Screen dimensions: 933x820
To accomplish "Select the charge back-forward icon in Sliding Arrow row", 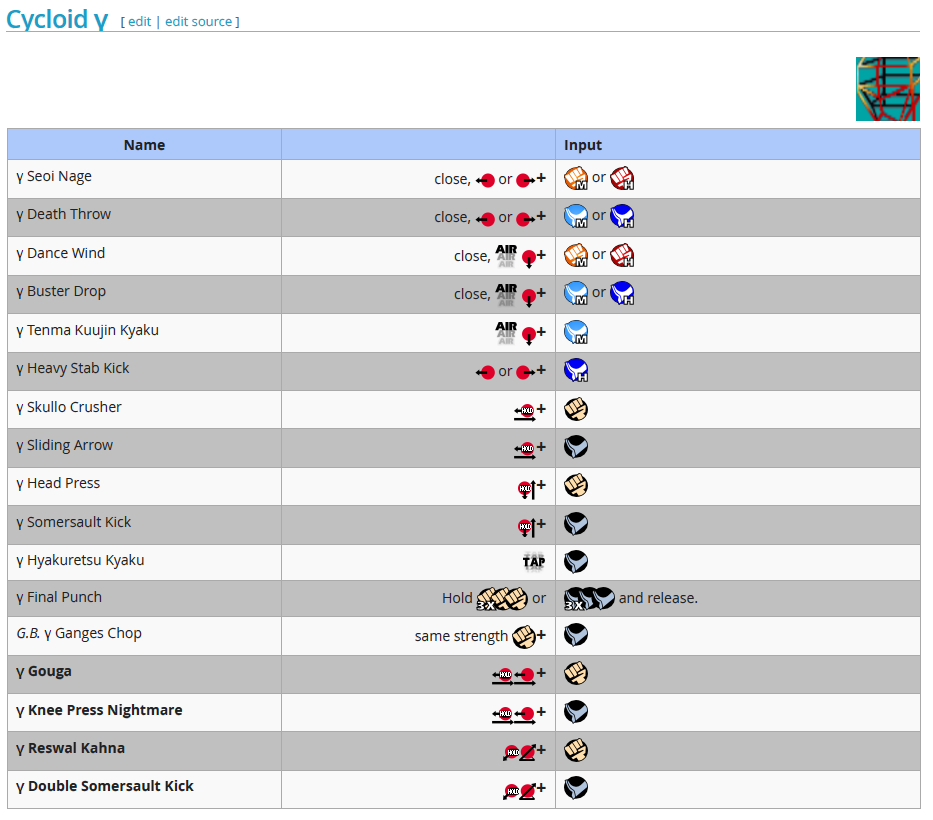I will pyautogui.click(x=525, y=450).
